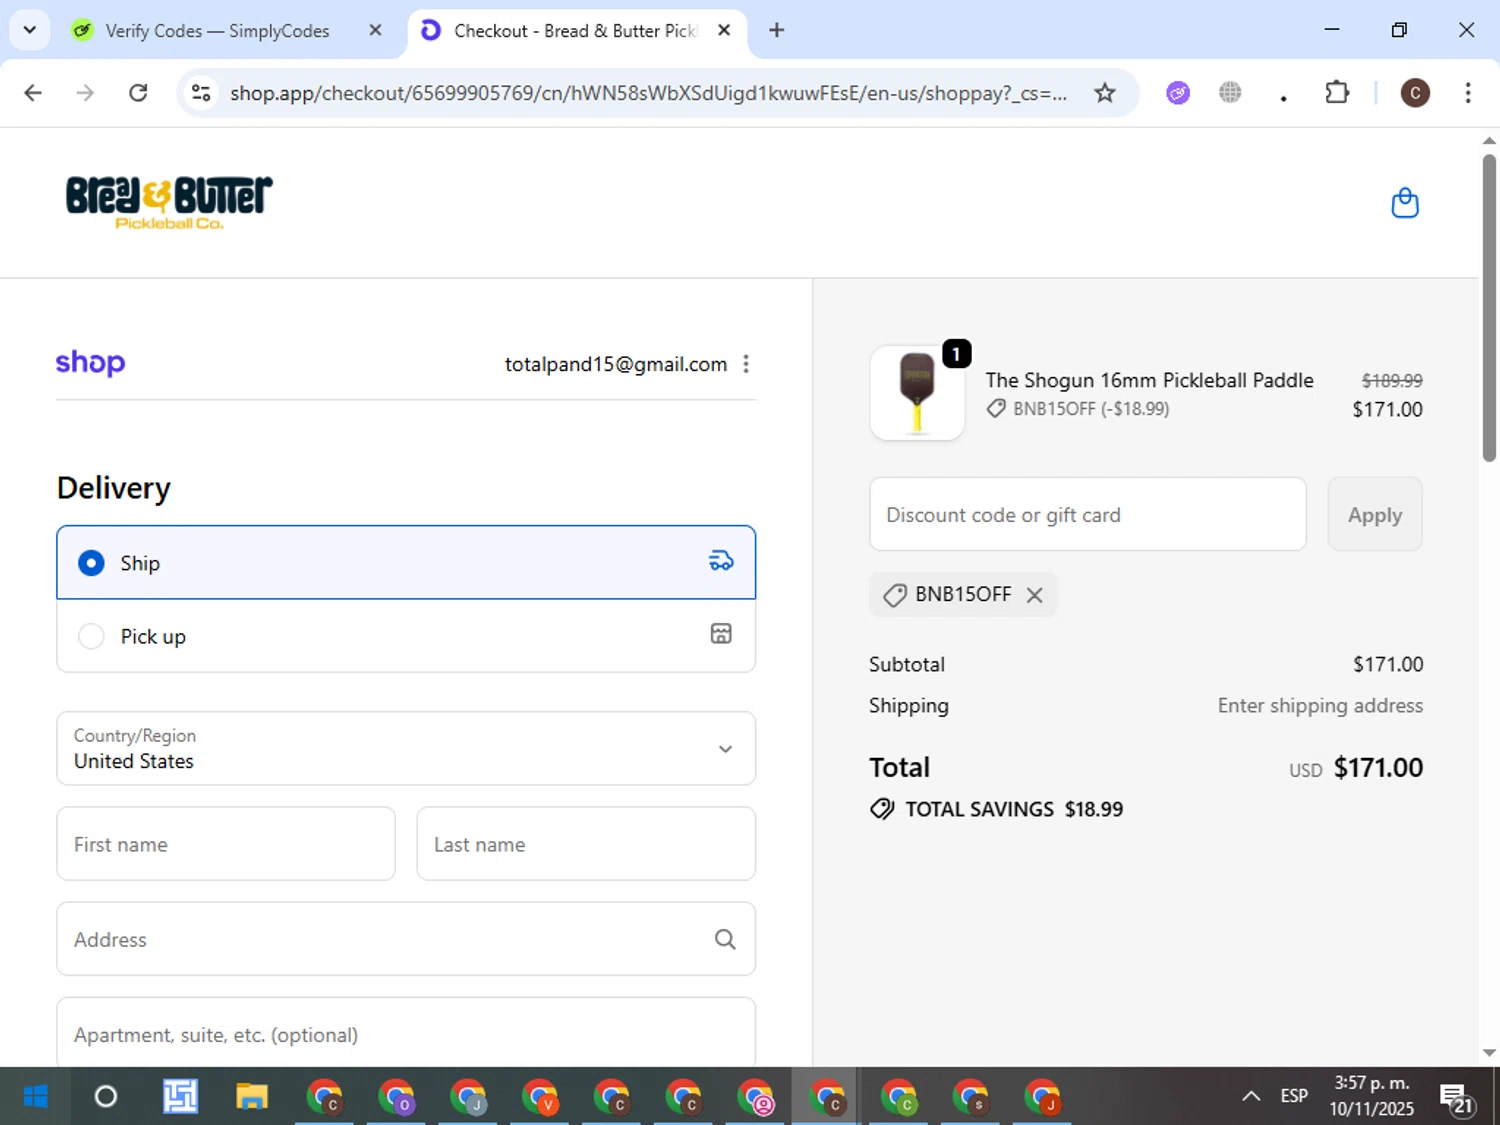Image resolution: width=1500 pixels, height=1125 pixels.
Task: Open the Windows Start menu
Action: pyautogui.click(x=35, y=1097)
